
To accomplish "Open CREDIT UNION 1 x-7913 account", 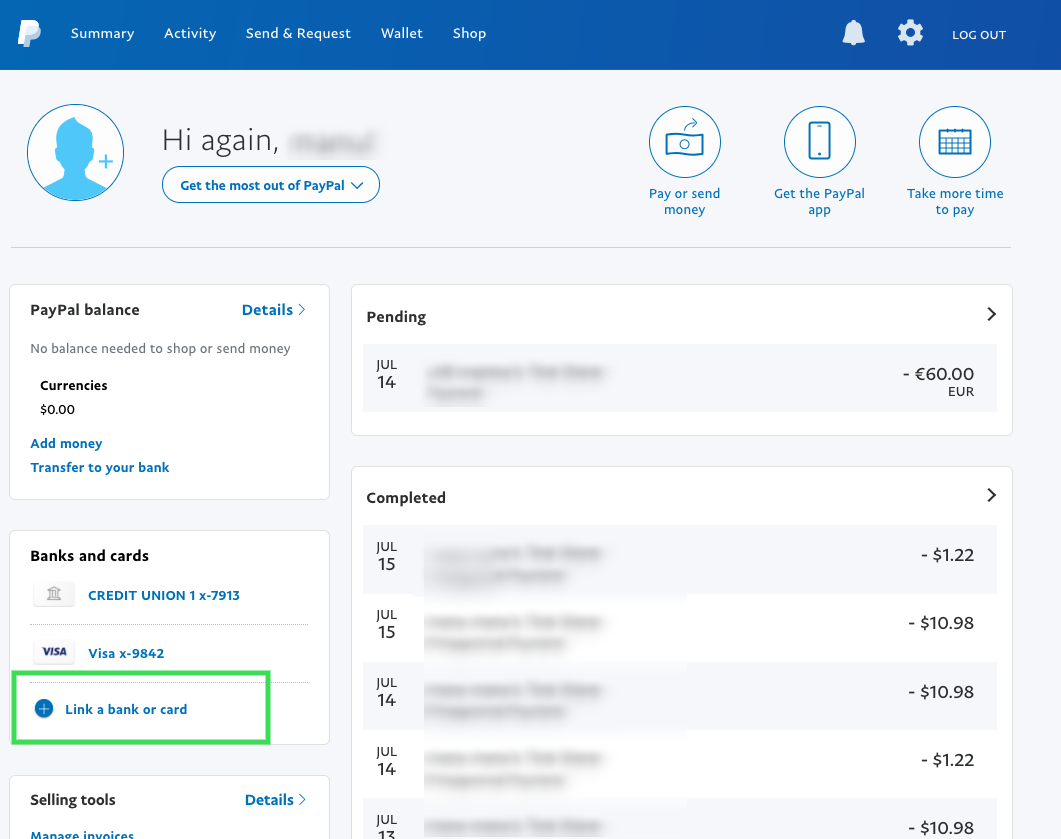I will (x=164, y=595).
